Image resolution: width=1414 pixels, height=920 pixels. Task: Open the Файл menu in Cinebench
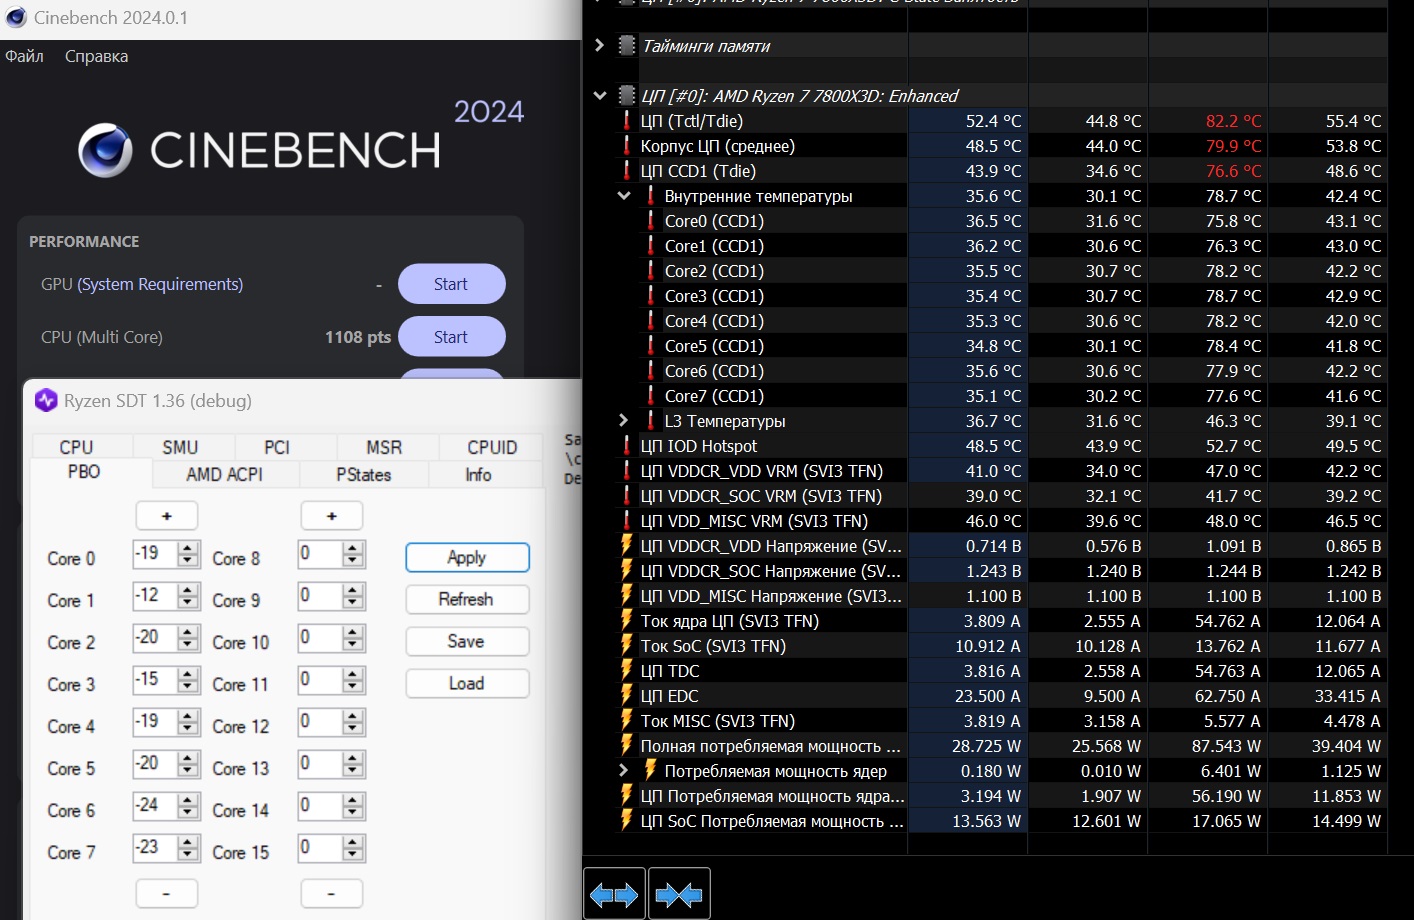(24, 56)
